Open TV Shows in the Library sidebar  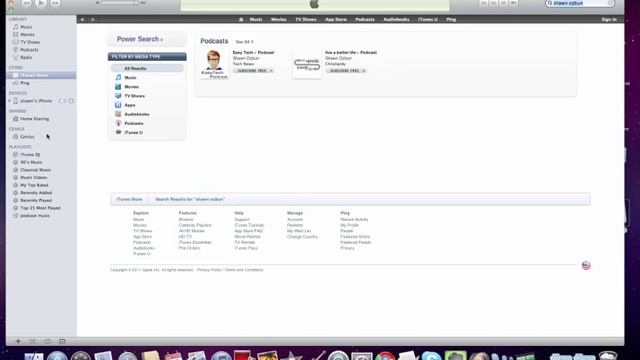[x=30, y=42]
